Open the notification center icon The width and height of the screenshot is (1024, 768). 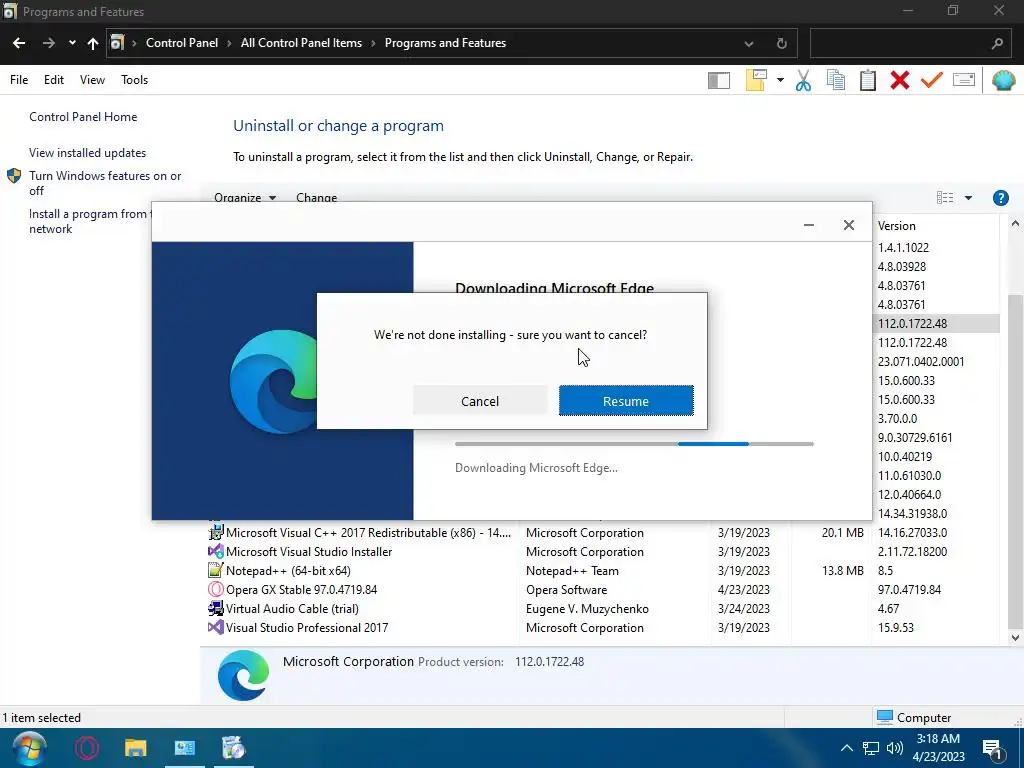(992, 749)
